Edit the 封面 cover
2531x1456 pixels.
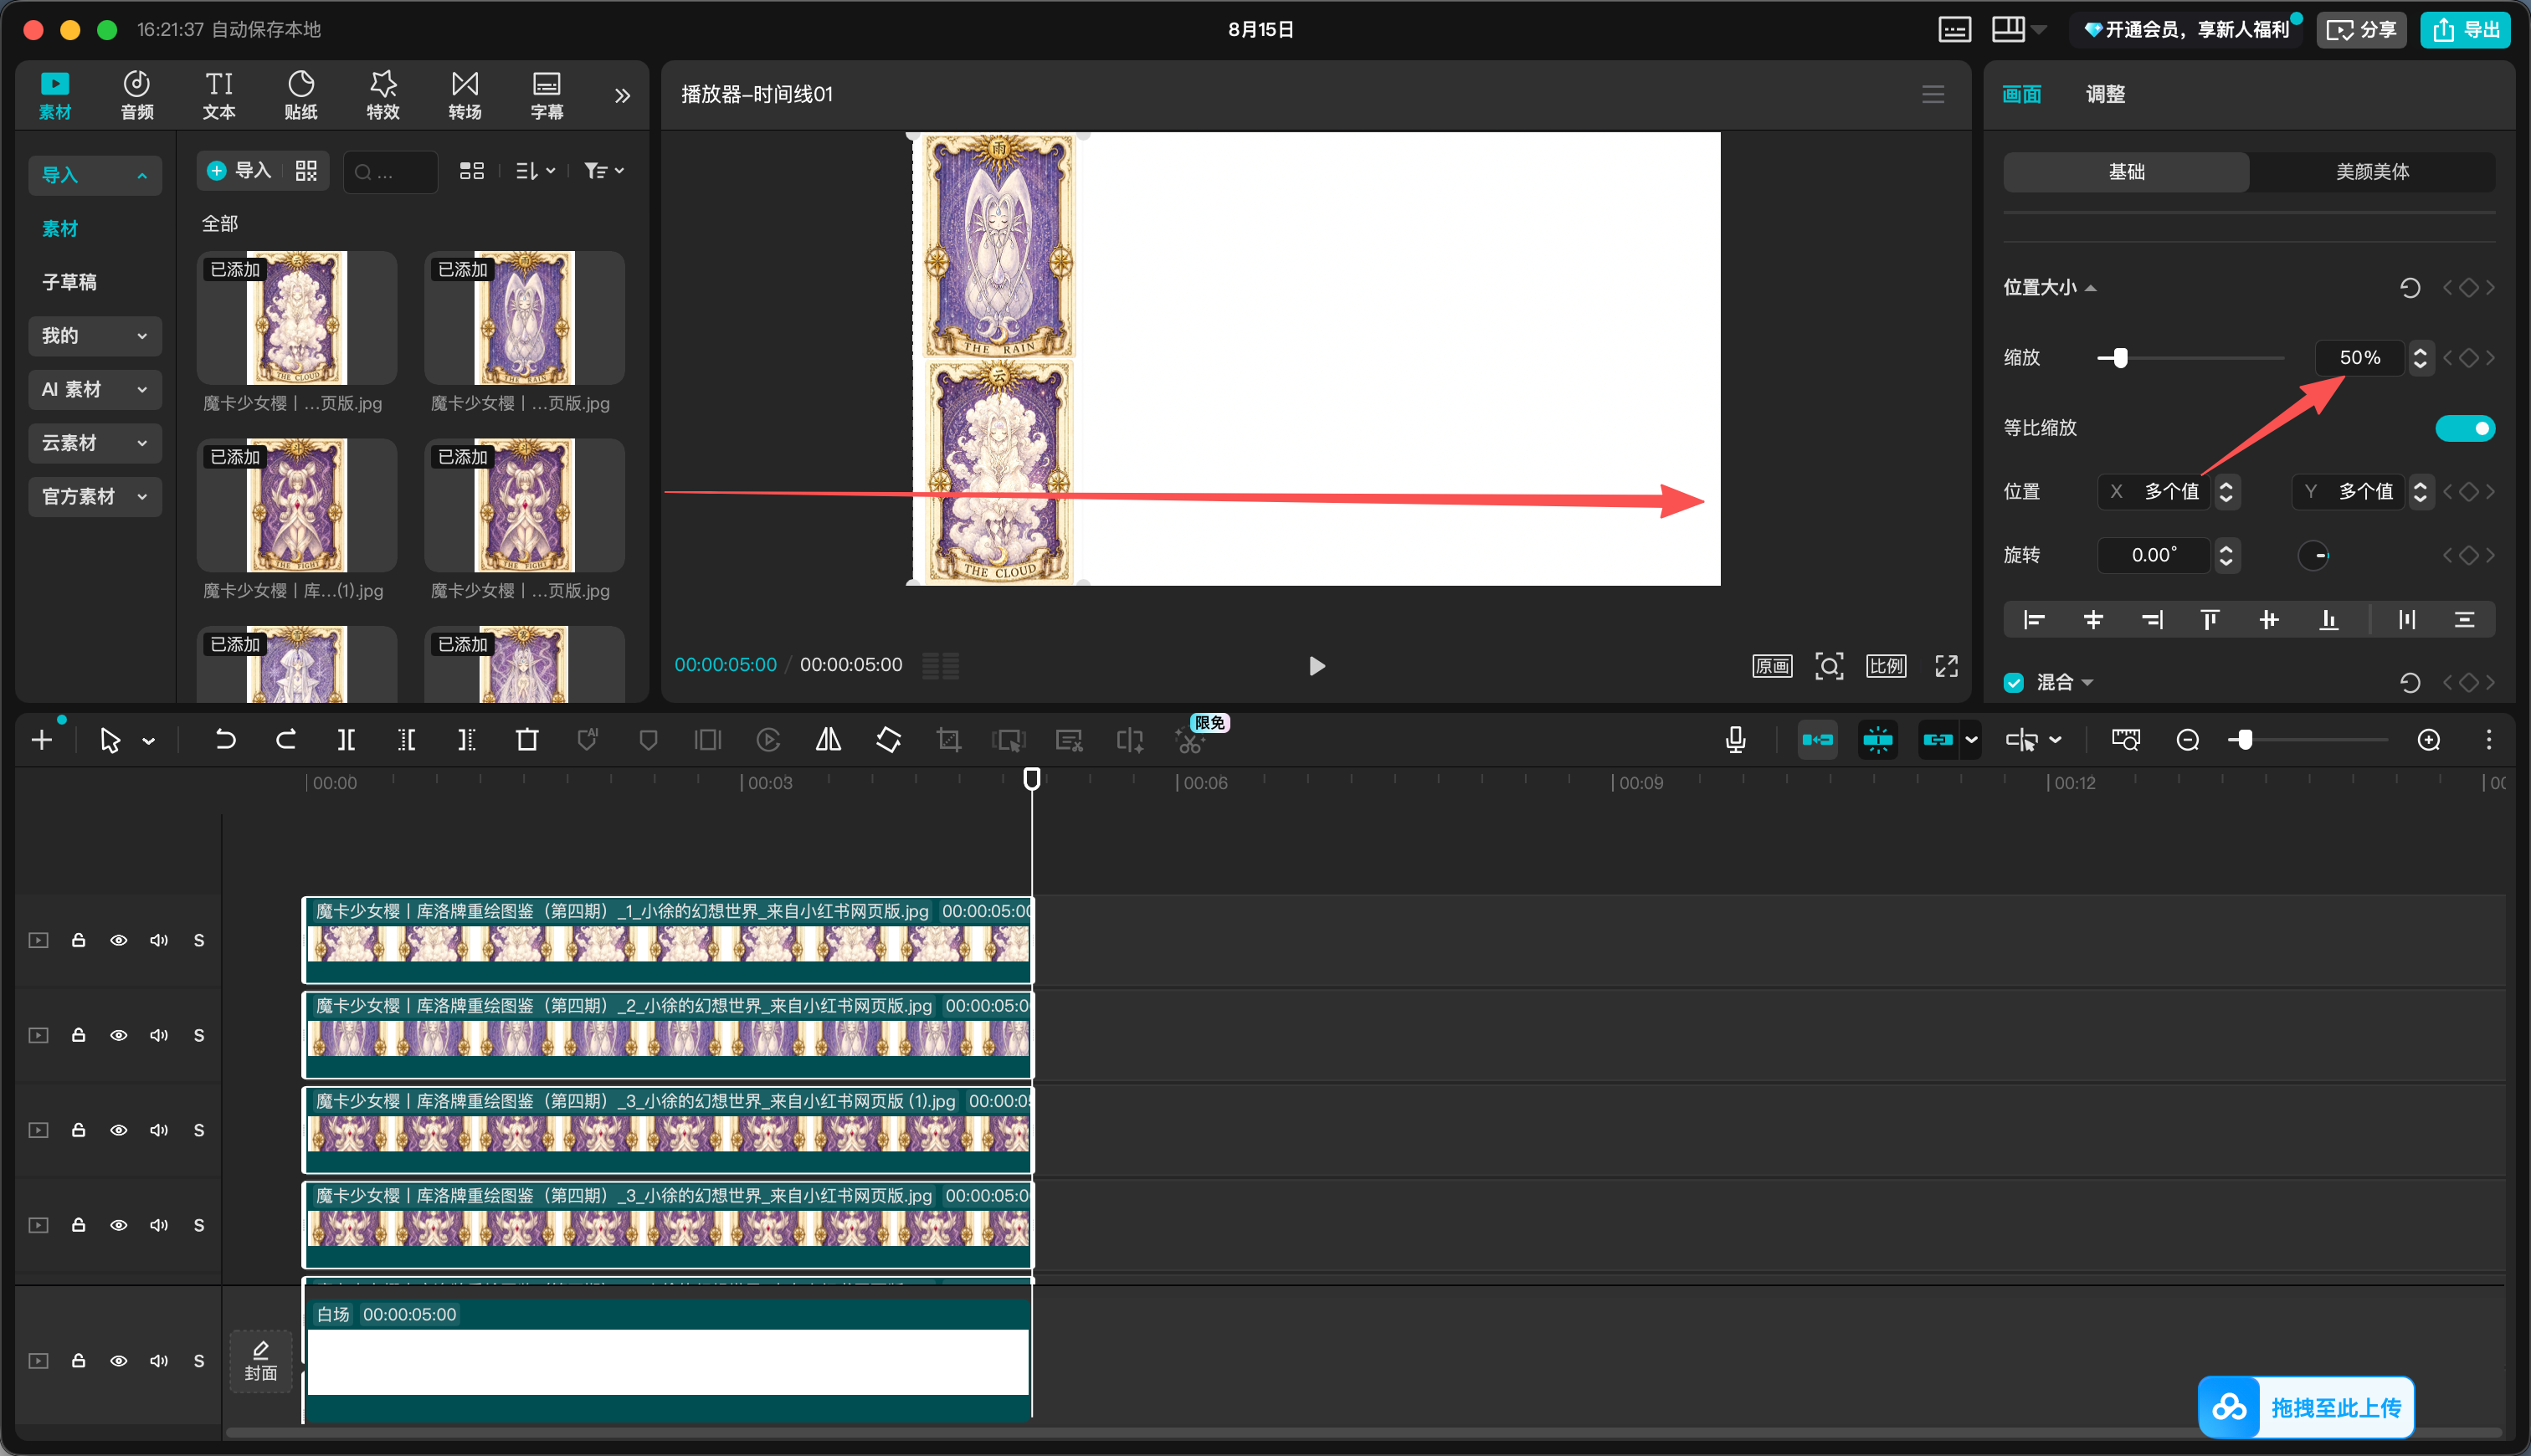(x=261, y=1361)
